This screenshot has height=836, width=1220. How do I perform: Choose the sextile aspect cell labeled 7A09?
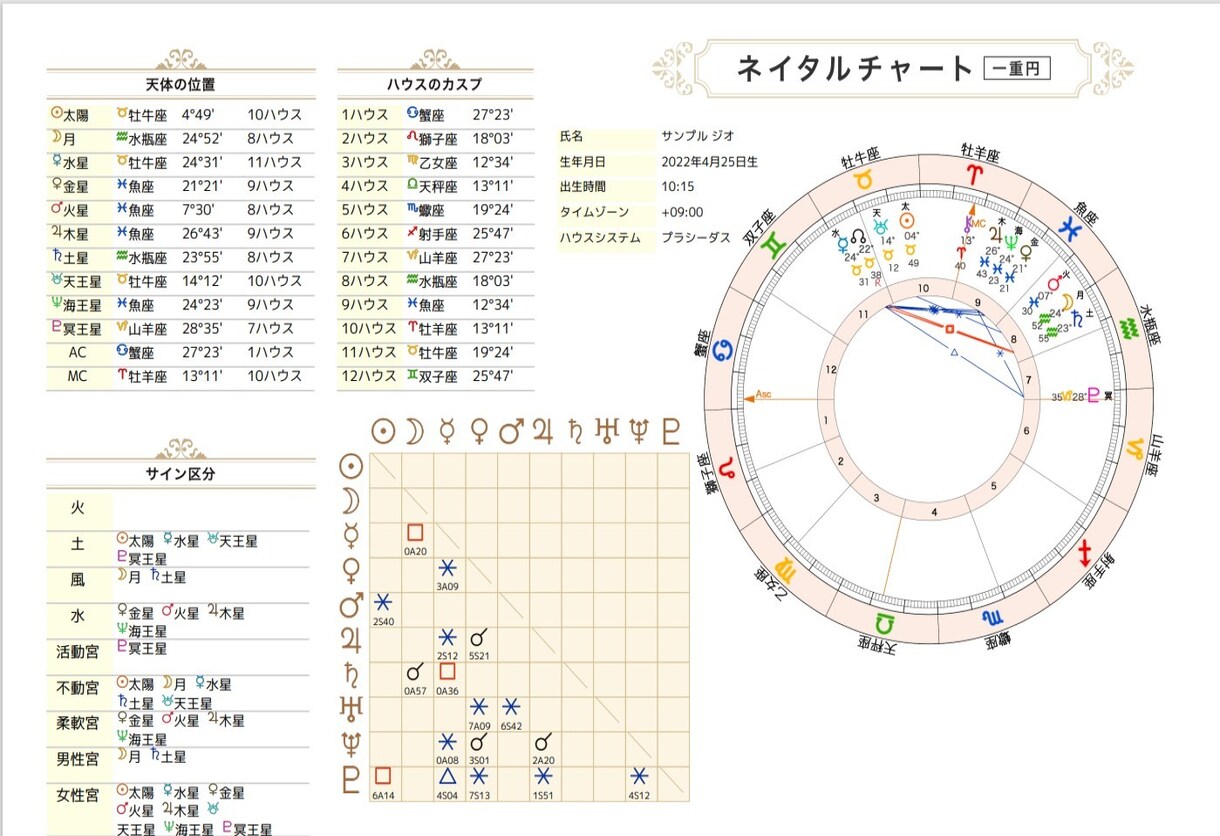pos(479,713)
